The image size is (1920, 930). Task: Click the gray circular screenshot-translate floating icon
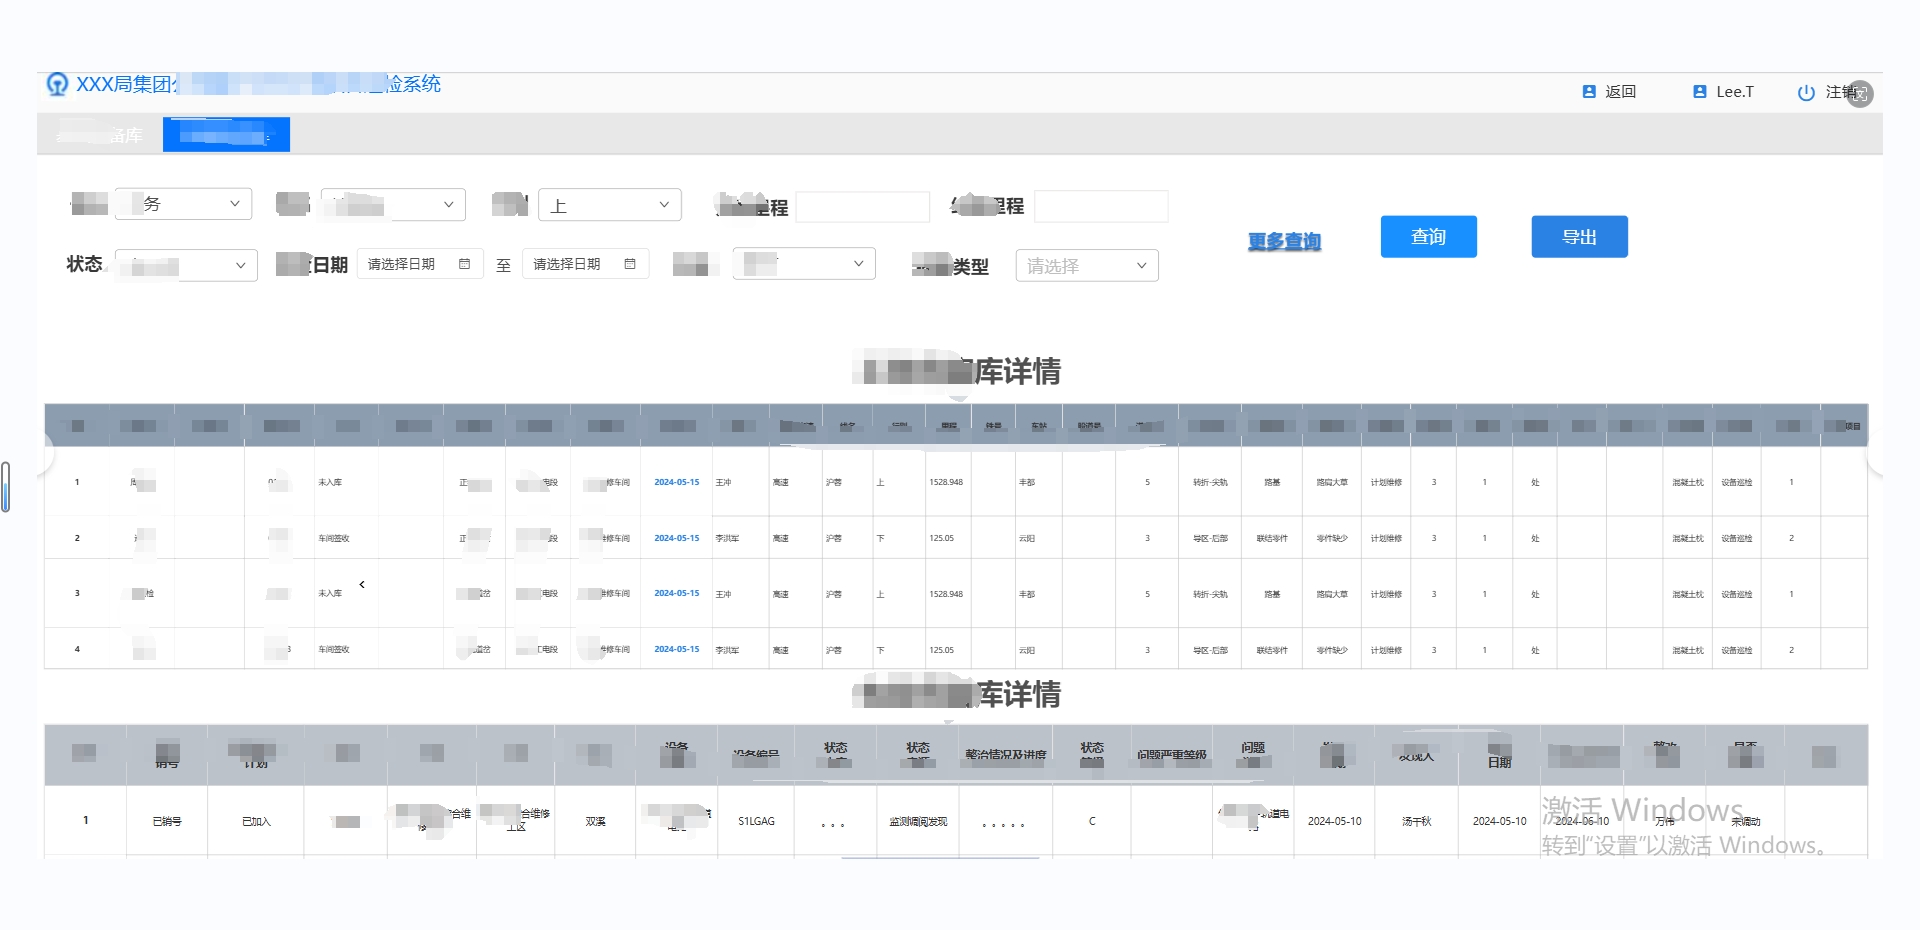(1860, 93)
